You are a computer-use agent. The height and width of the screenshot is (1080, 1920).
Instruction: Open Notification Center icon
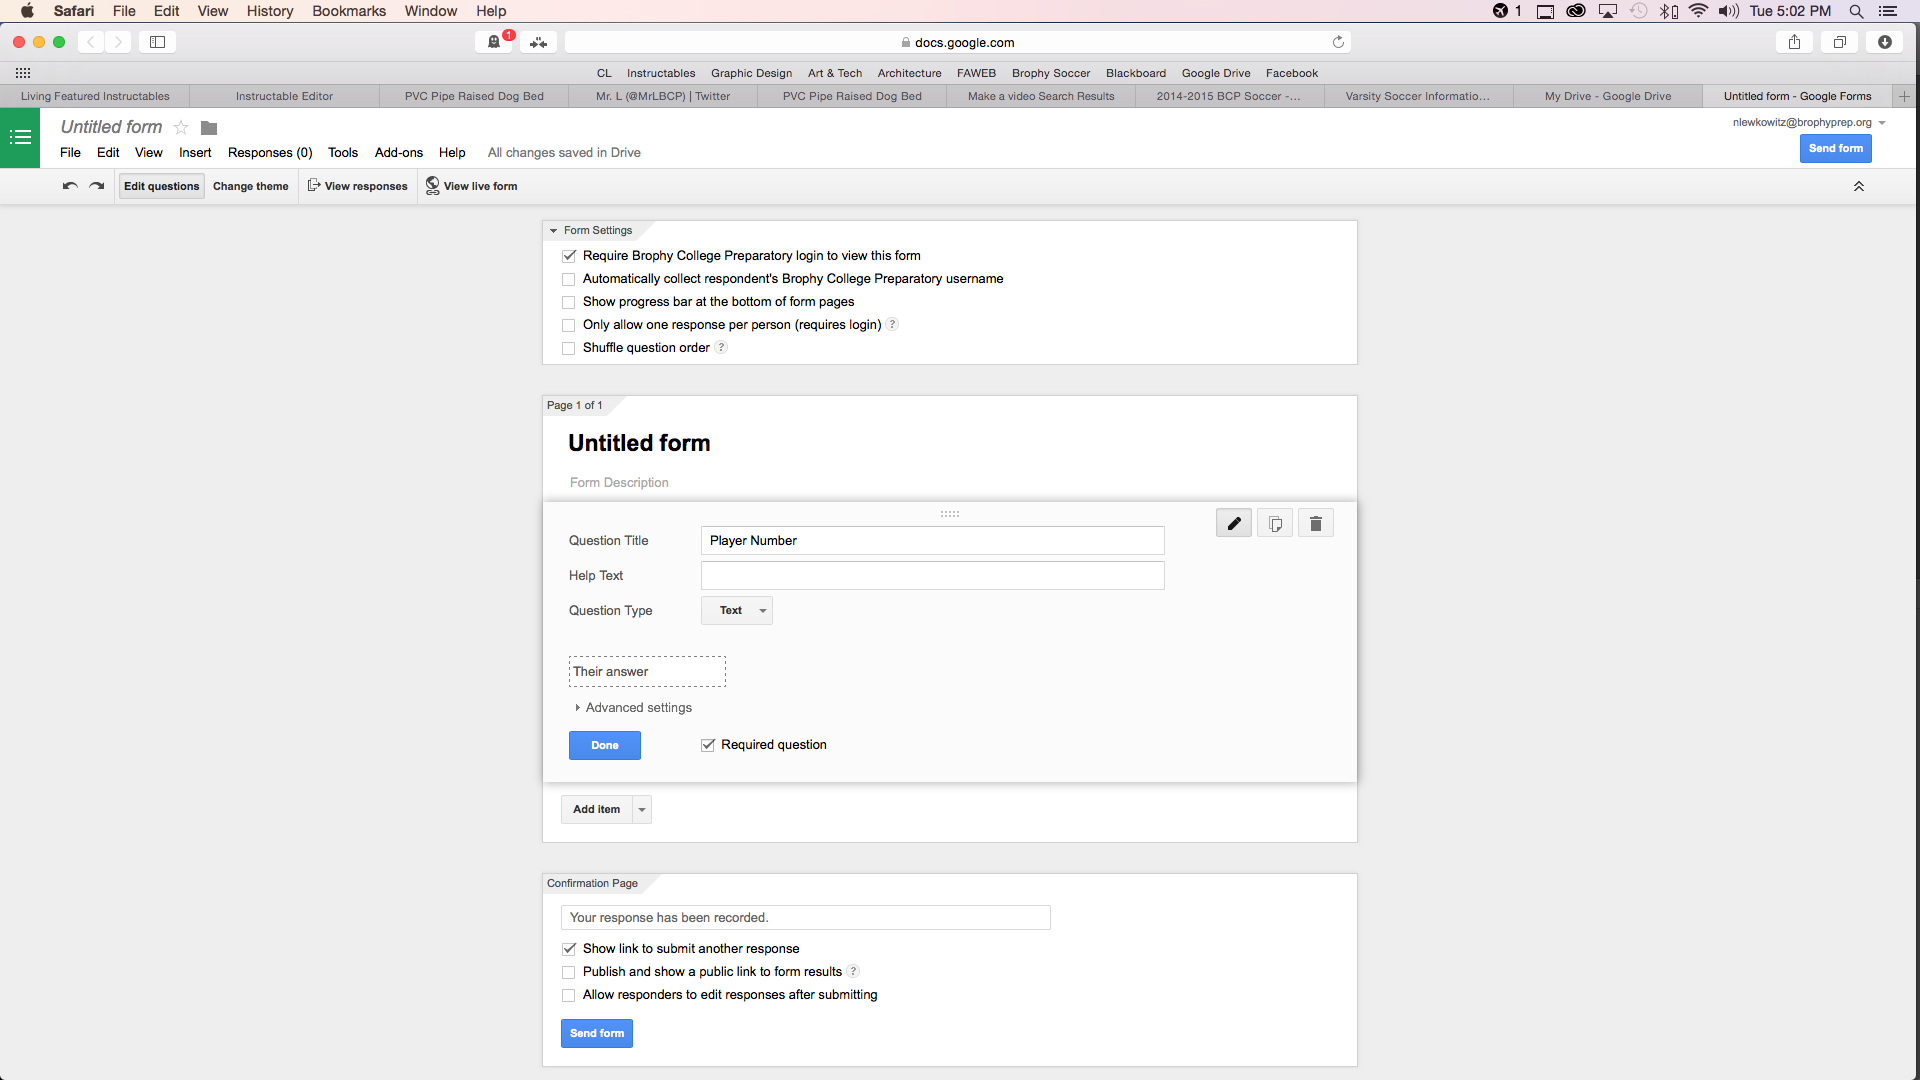1888,11
